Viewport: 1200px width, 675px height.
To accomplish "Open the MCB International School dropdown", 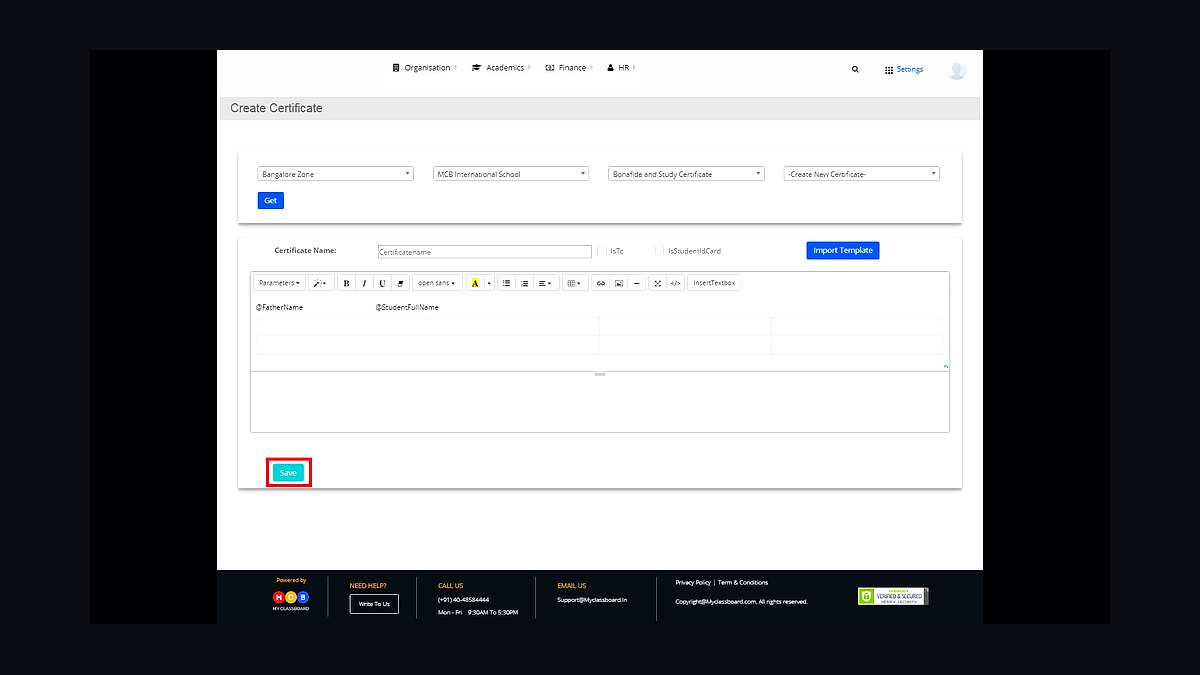I will (x=511, y=174).
